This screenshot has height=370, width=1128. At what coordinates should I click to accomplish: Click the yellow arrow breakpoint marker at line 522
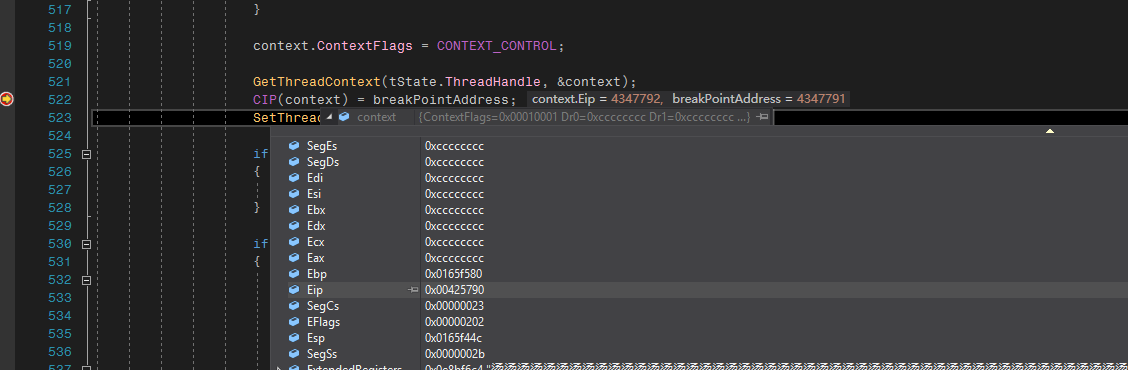pos(7,99)
